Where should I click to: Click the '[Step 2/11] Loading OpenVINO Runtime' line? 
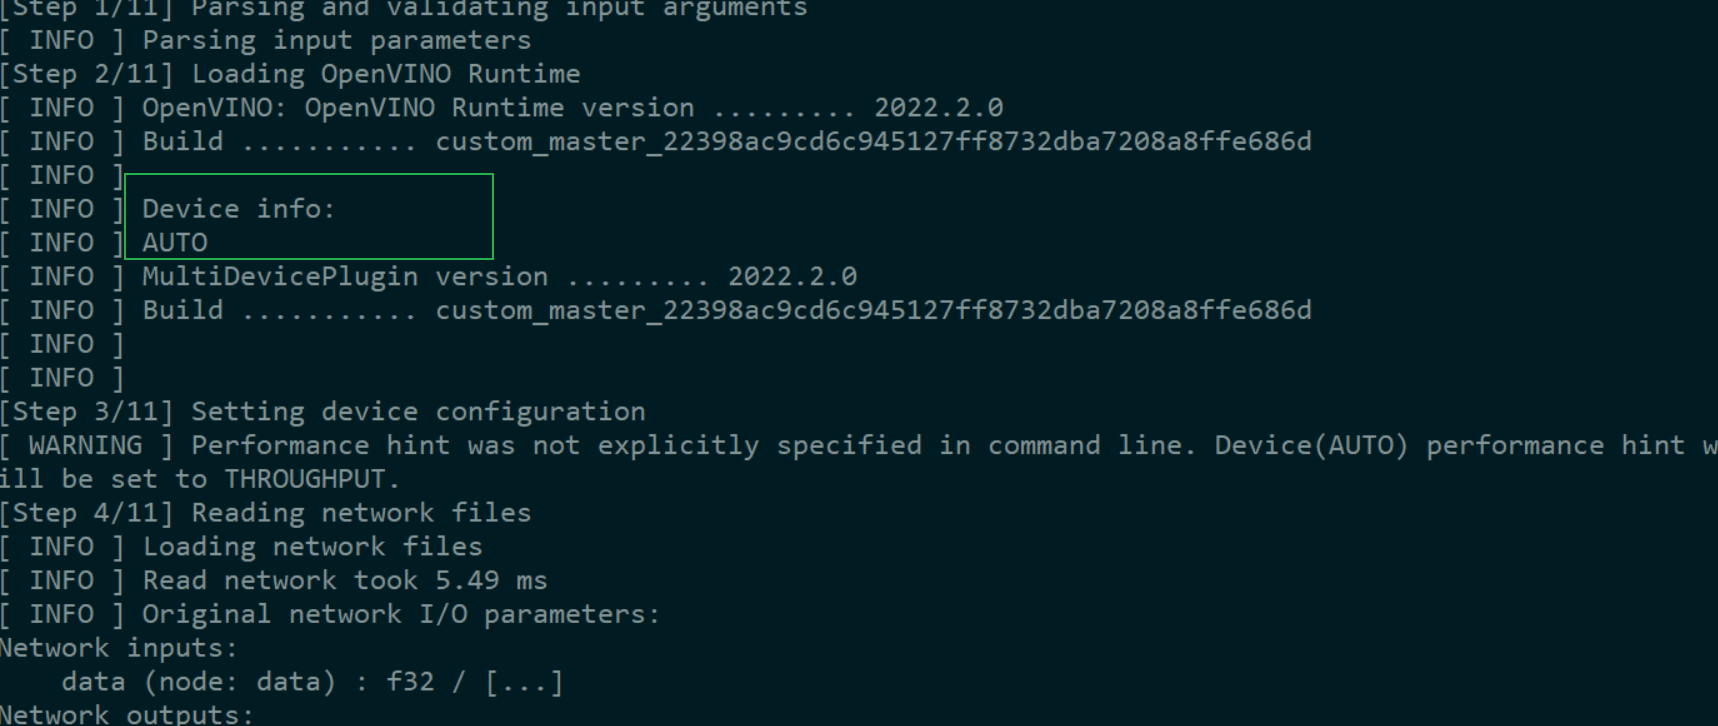point(290,74)
